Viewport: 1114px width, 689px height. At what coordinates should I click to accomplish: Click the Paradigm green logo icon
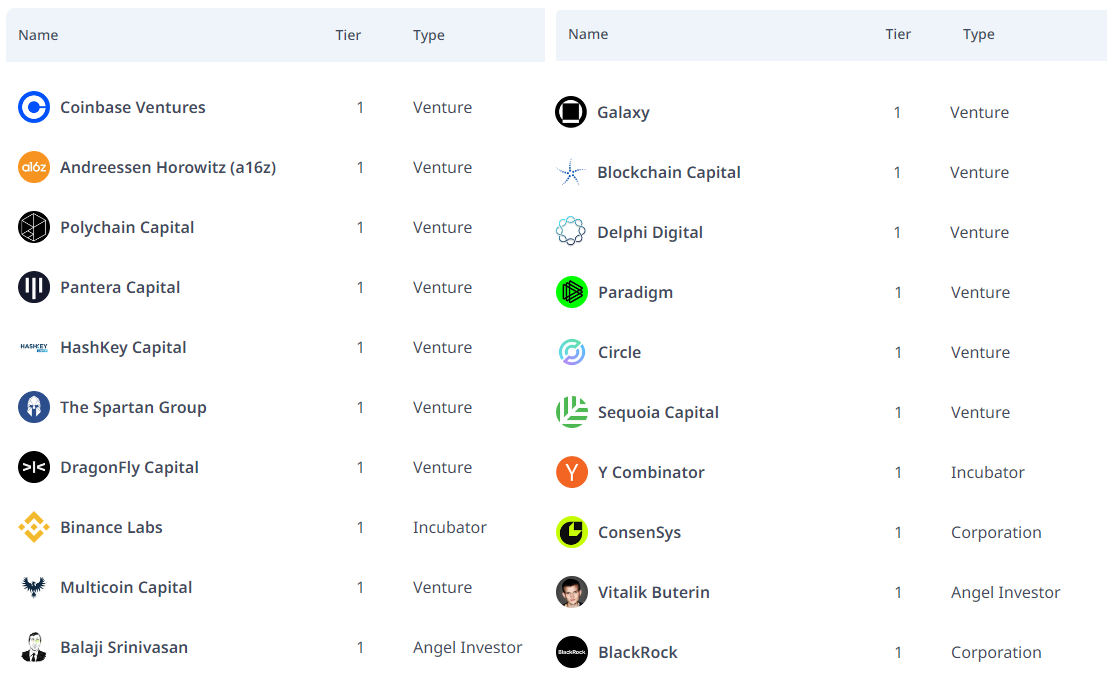pos(572,292)
